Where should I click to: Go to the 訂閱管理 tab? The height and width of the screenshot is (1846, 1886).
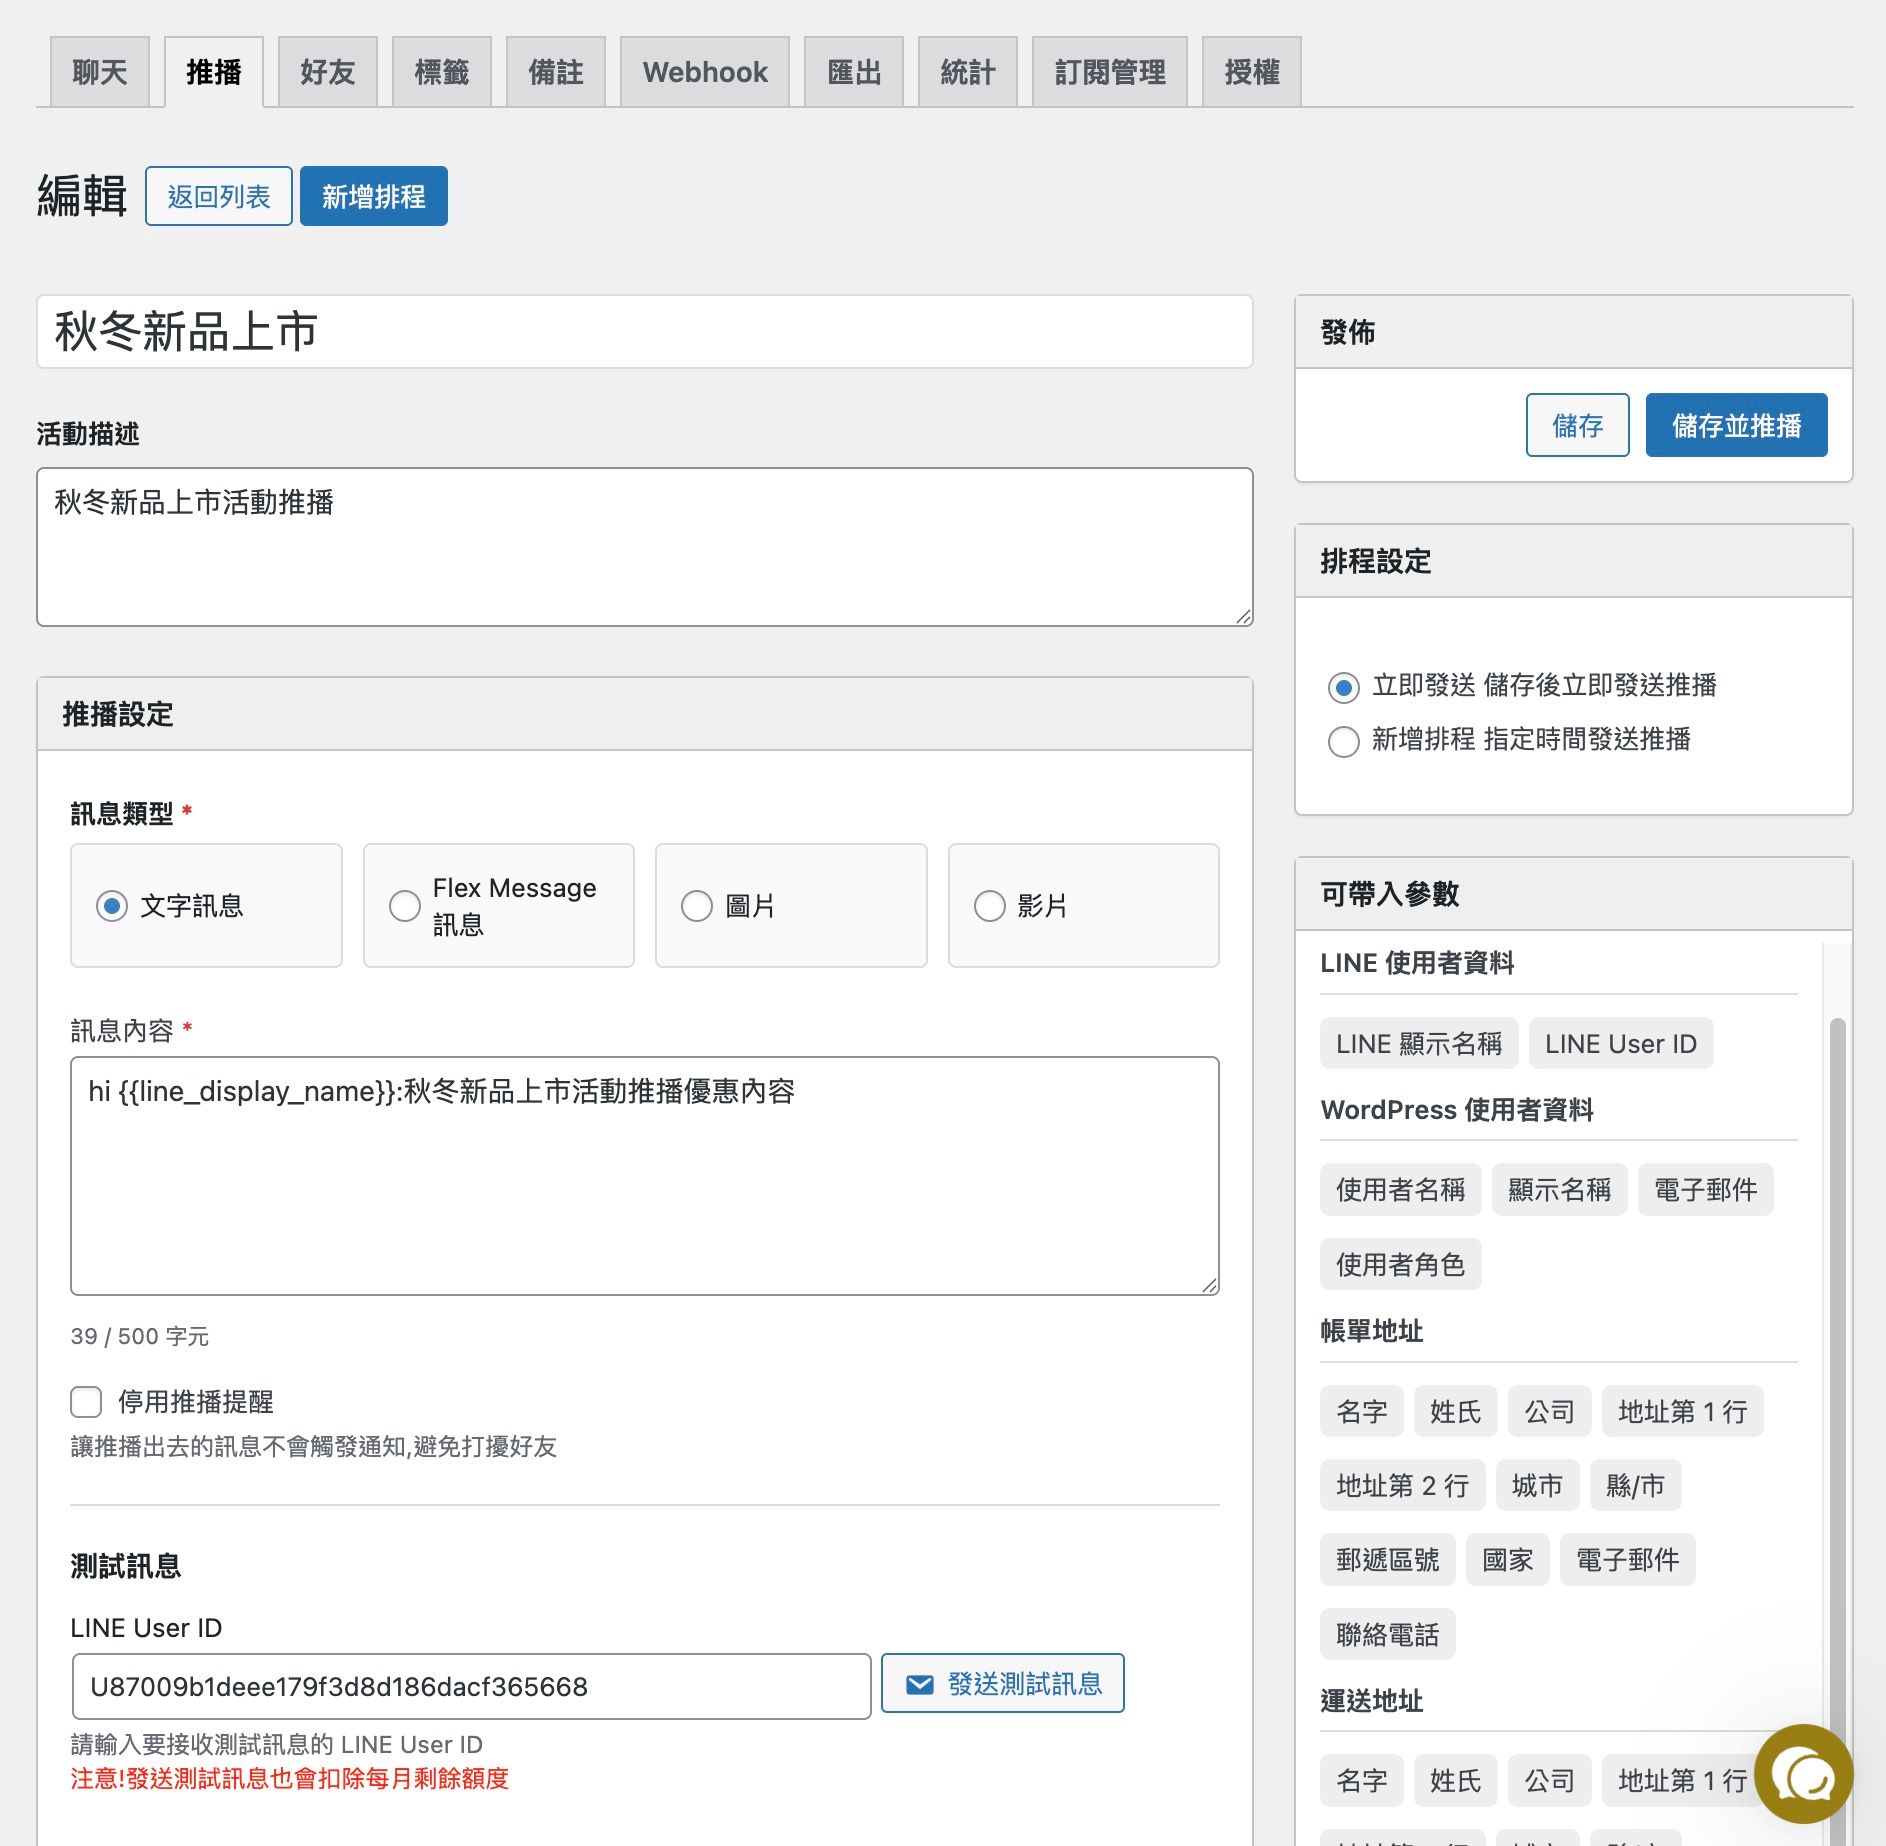coord(1109,72)
